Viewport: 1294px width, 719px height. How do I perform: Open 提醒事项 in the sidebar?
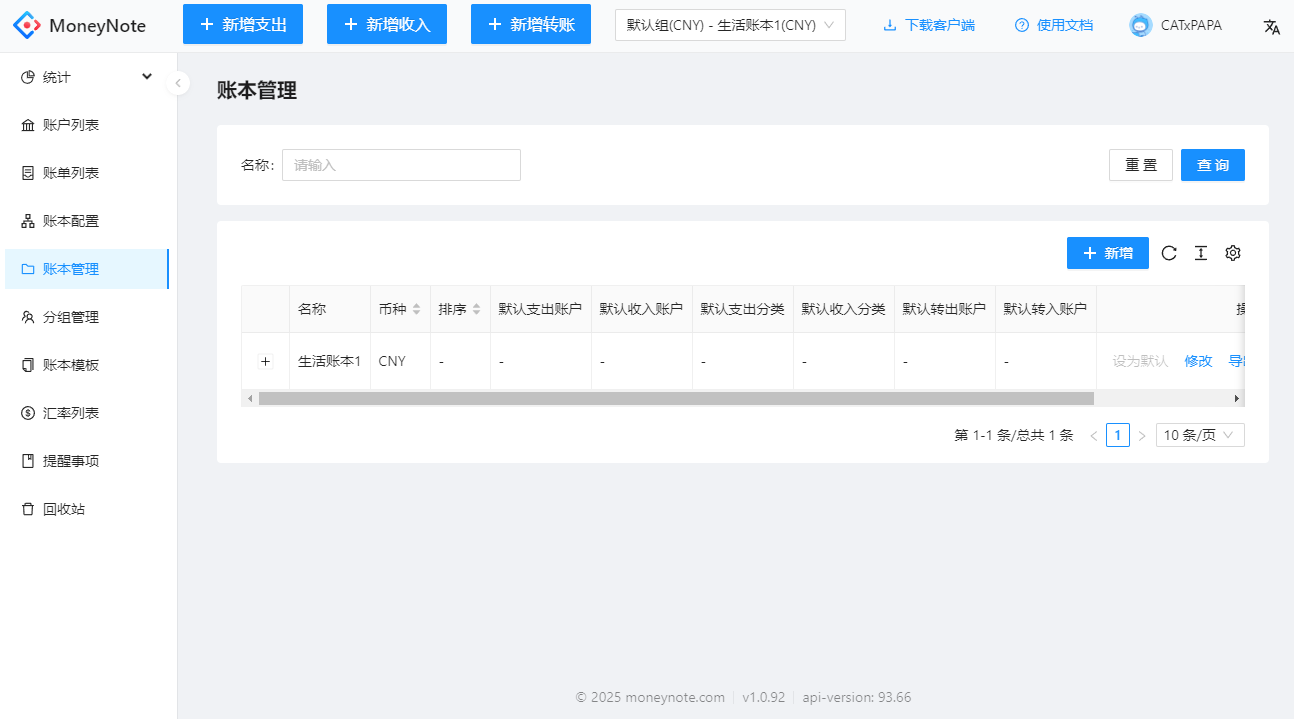tap(87, 461)
